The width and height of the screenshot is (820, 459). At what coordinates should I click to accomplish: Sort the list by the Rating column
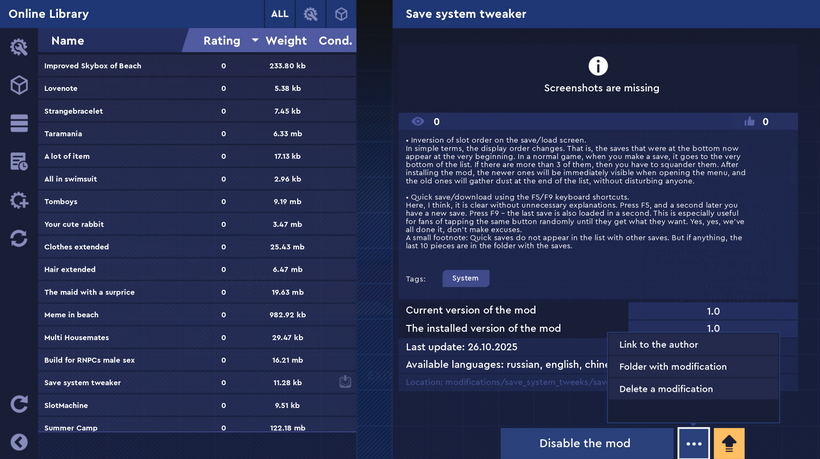click(222, 41)
